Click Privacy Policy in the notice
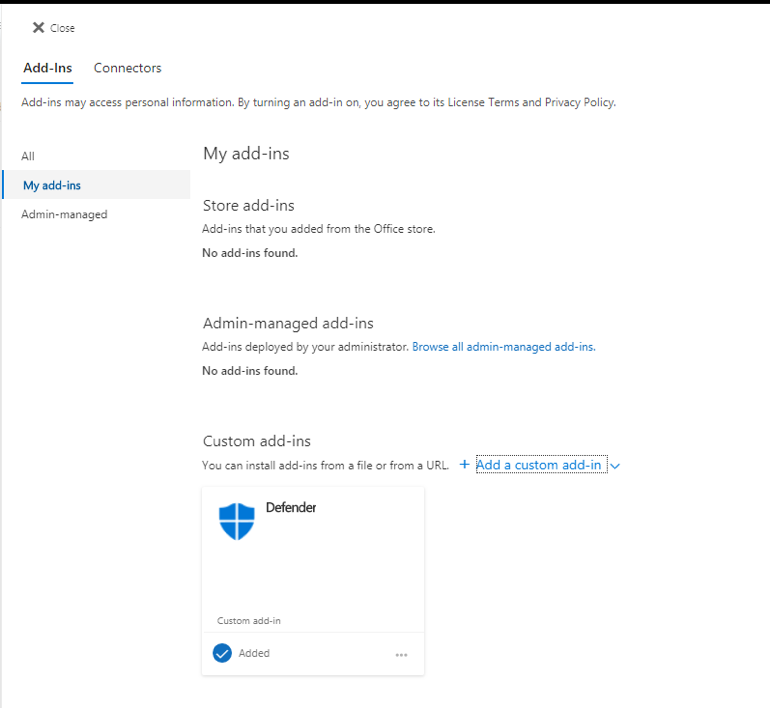The height and width of the screenshot is (708, 770). (x=579, y=102)
